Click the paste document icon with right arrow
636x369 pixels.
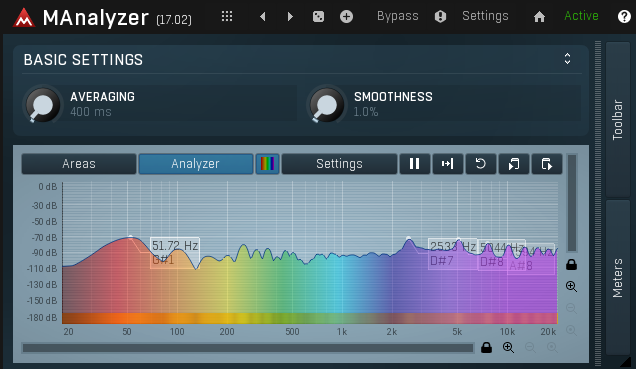click(x=547, y=164)
